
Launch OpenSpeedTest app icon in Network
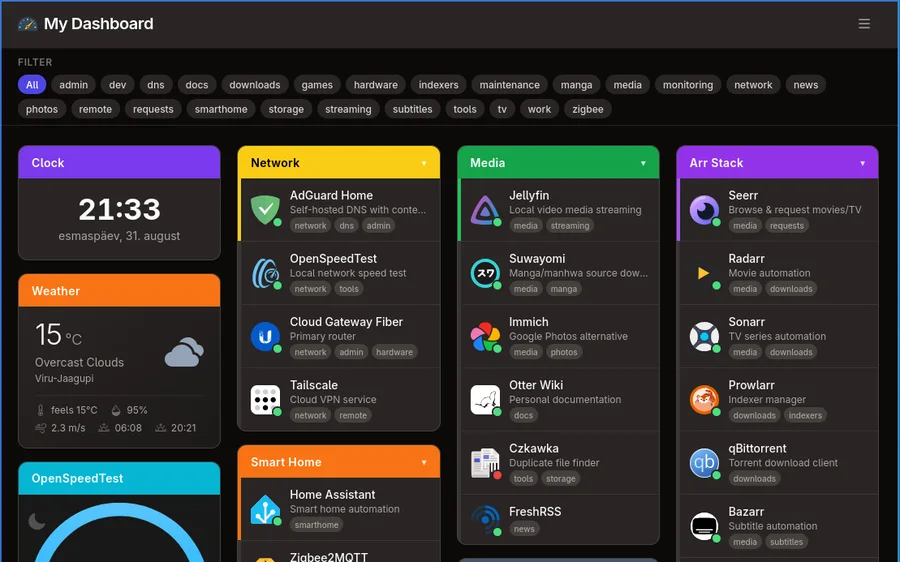pos(265,273)
